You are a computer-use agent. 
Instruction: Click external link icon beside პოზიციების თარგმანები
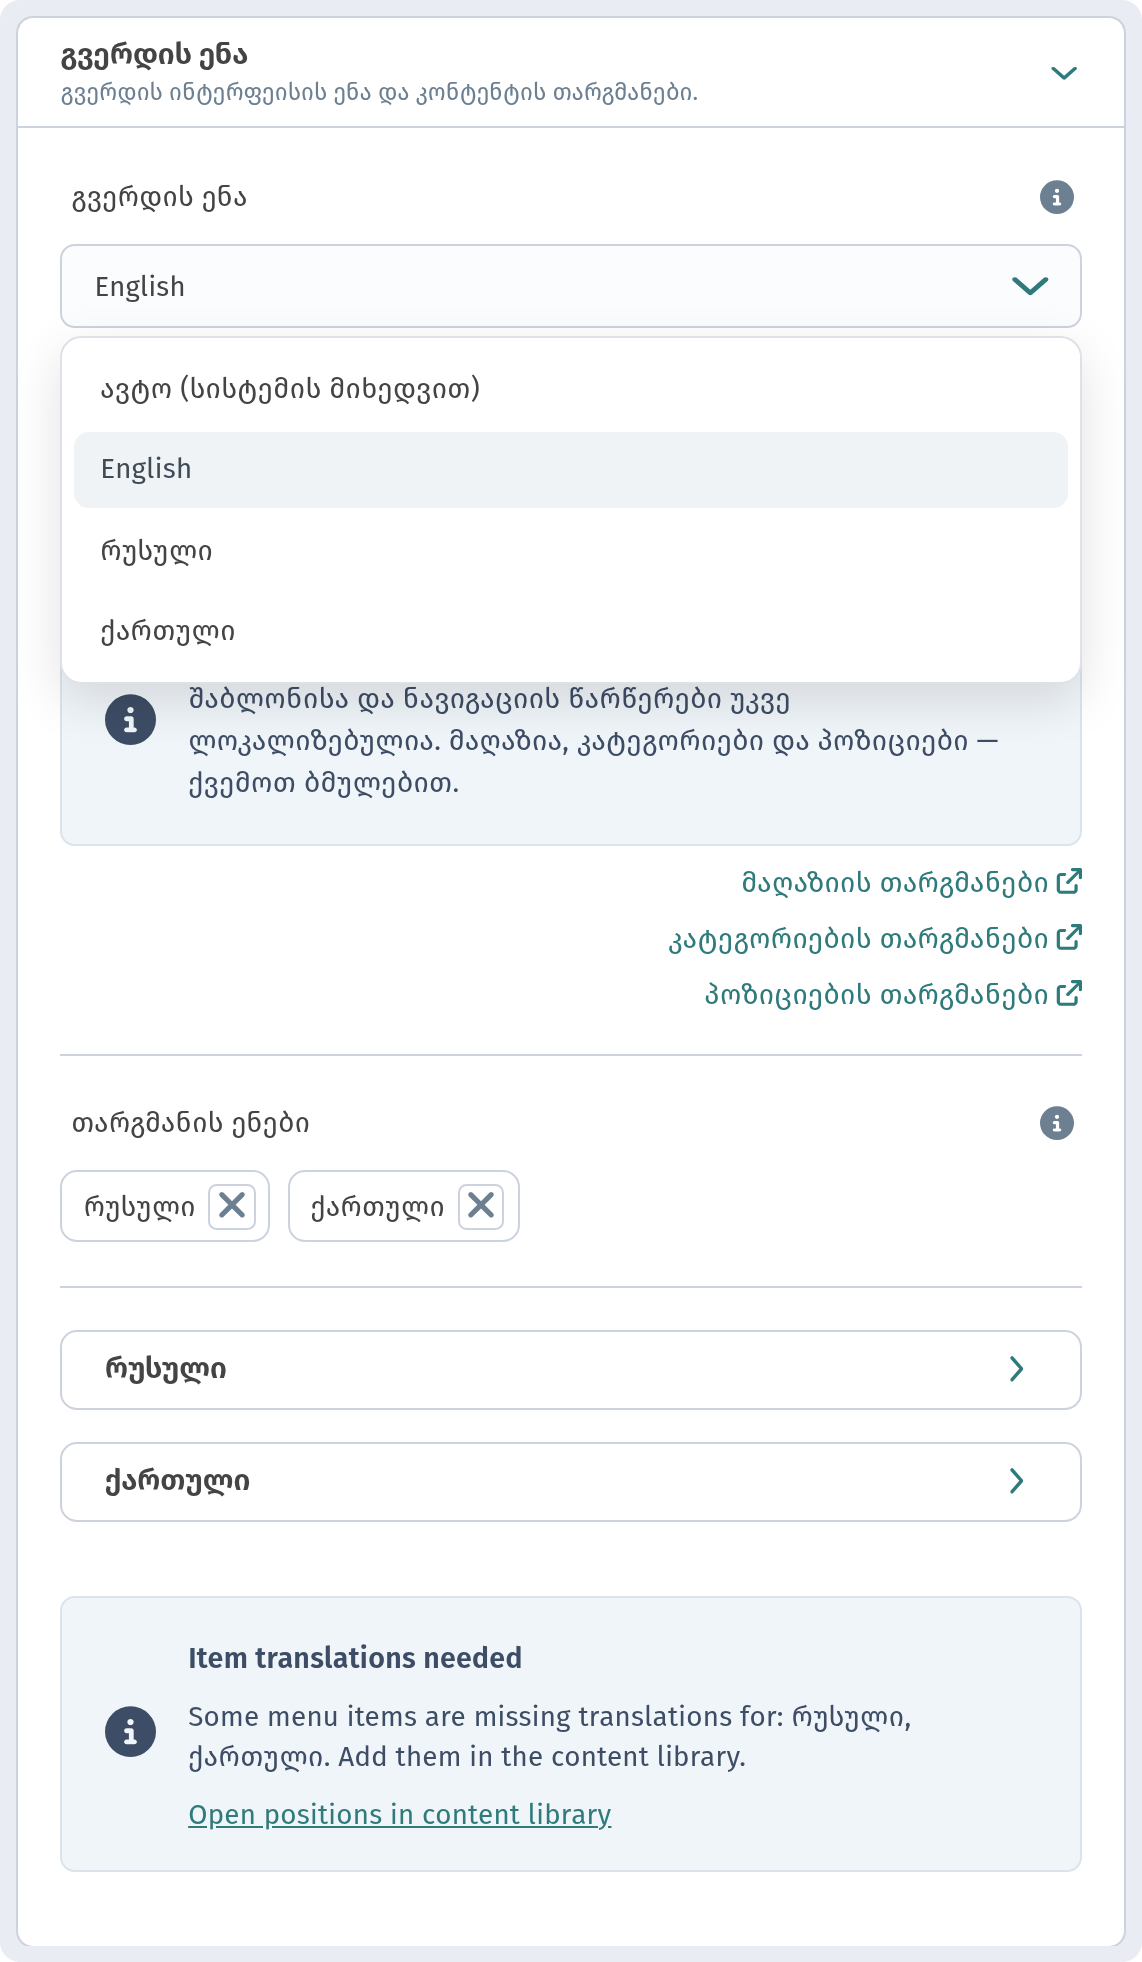click(x=1069, y=993)
